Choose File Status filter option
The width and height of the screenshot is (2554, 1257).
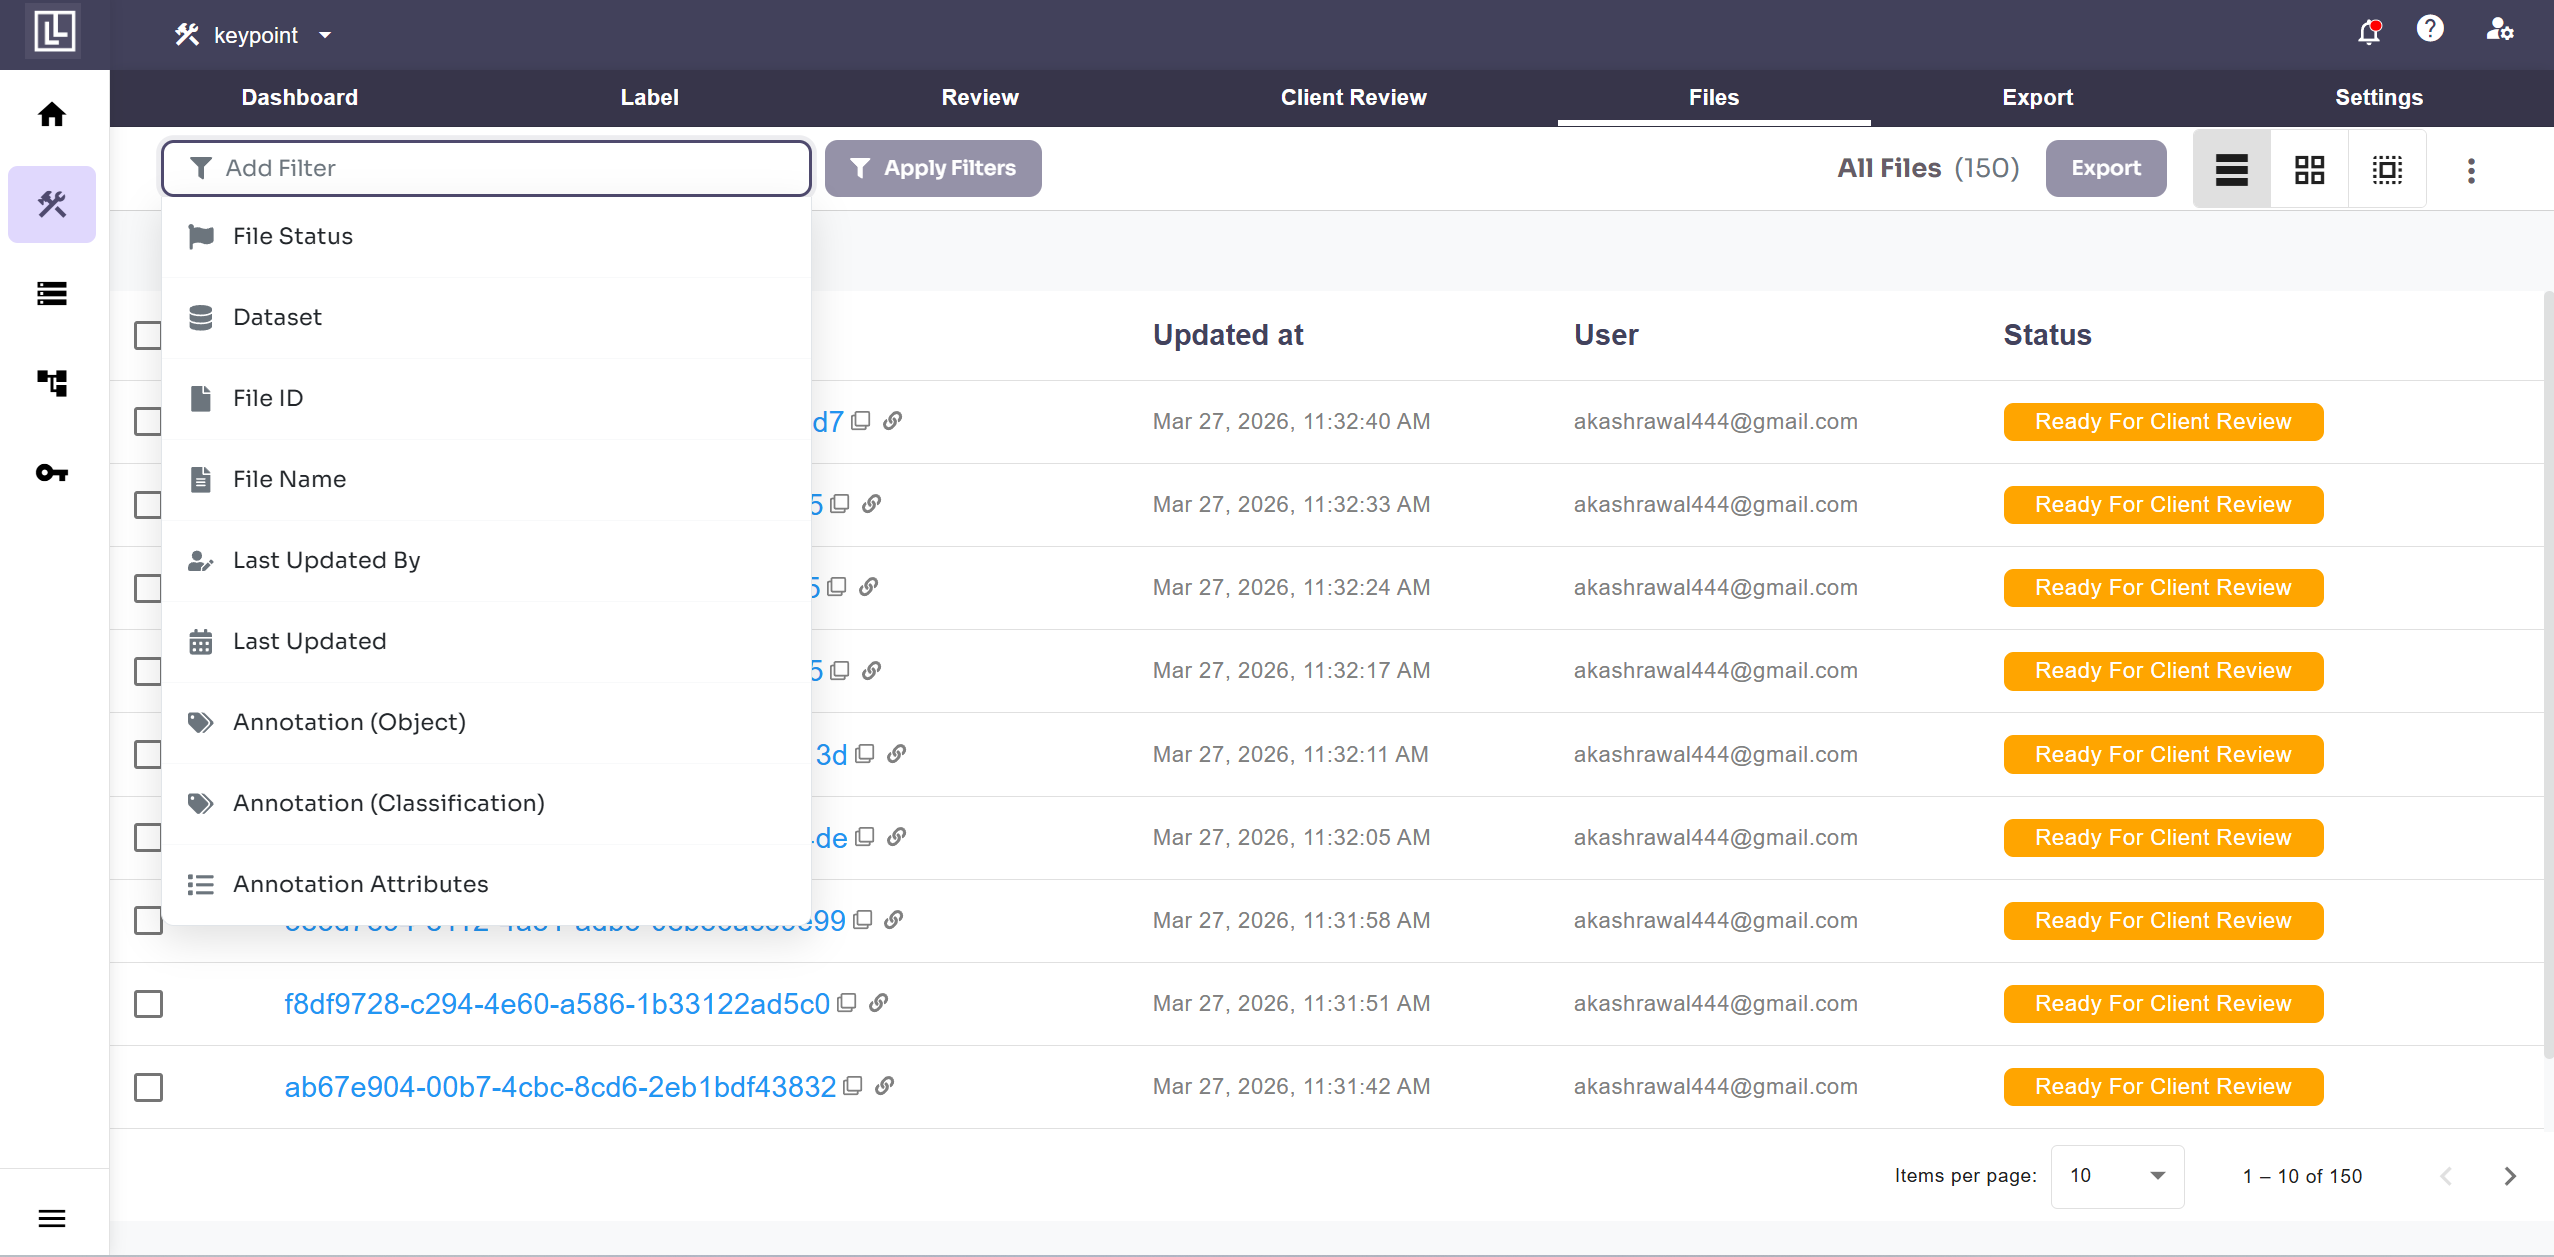coord(293,236)
